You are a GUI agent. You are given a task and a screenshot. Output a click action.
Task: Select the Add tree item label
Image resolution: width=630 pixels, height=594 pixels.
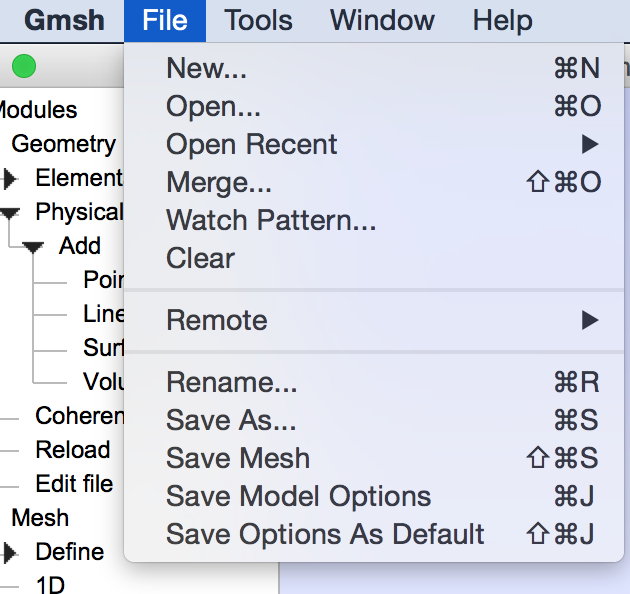point(80,246)
